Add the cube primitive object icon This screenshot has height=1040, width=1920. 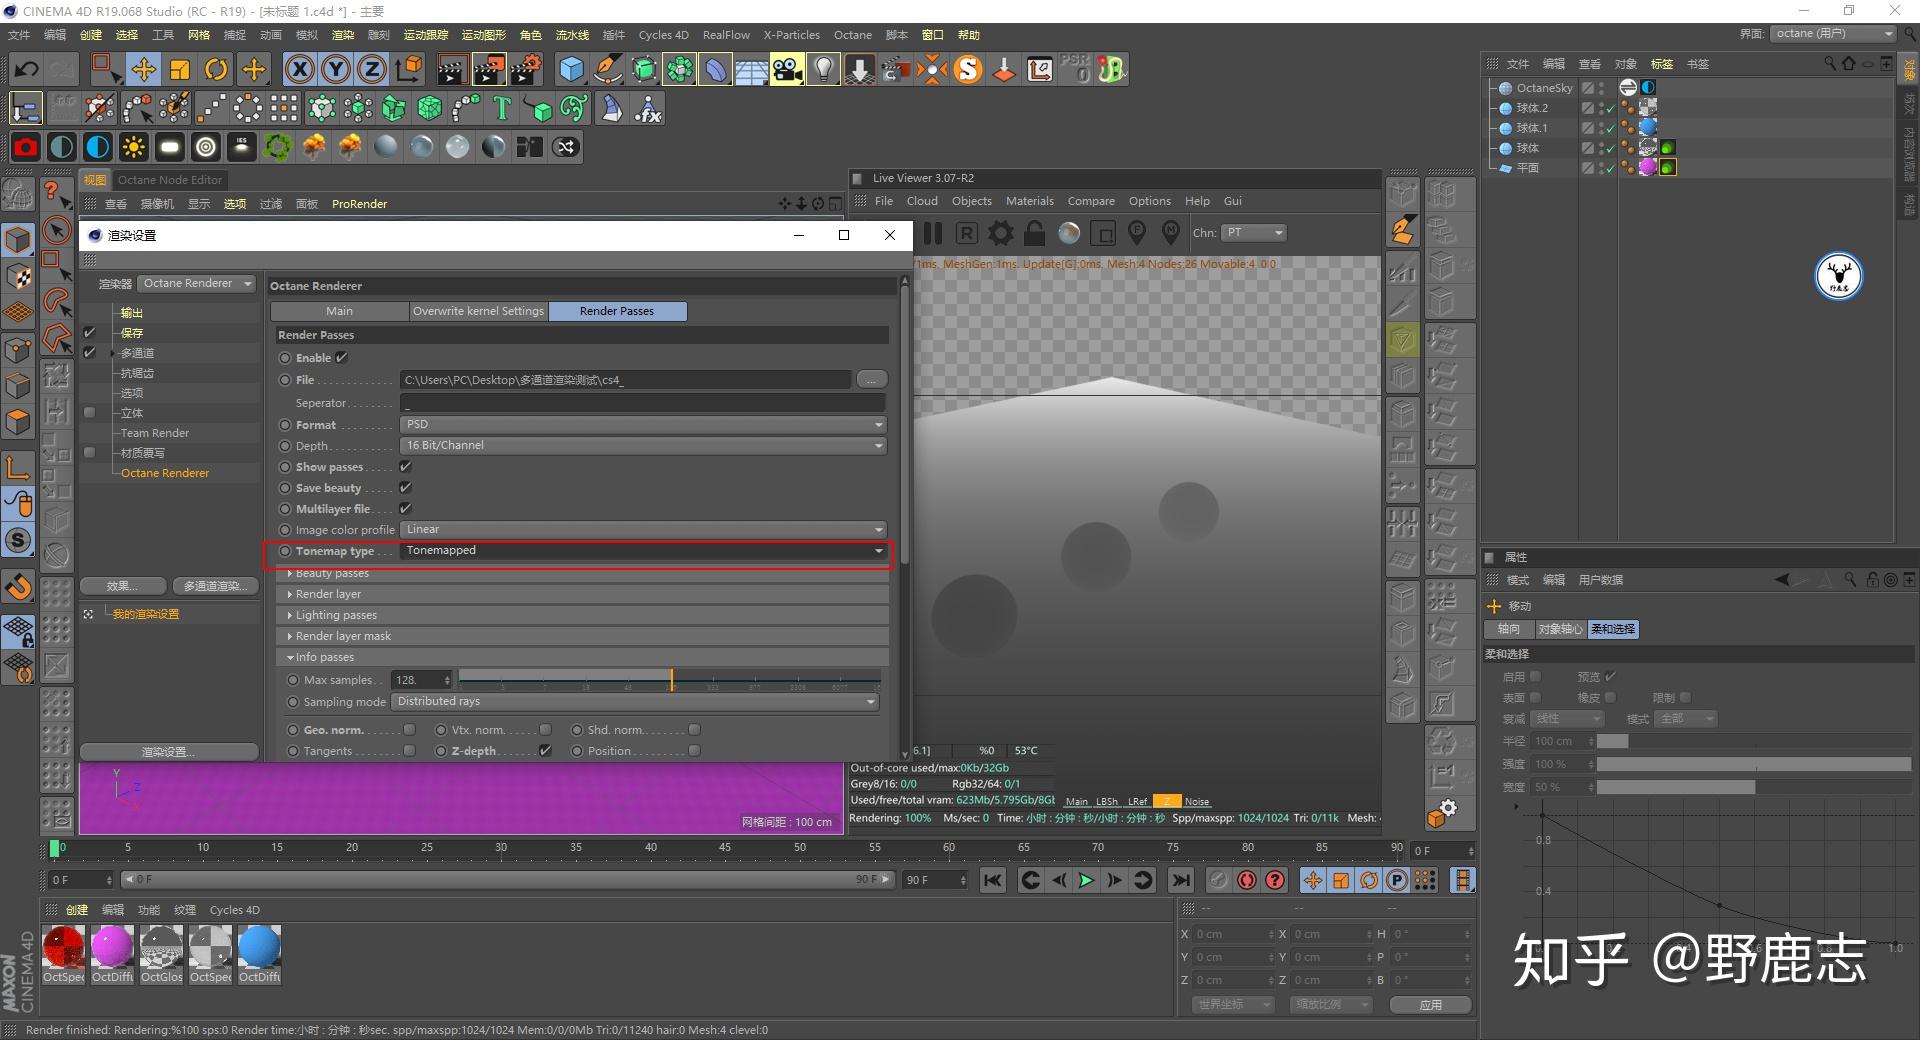pos(571,69)
